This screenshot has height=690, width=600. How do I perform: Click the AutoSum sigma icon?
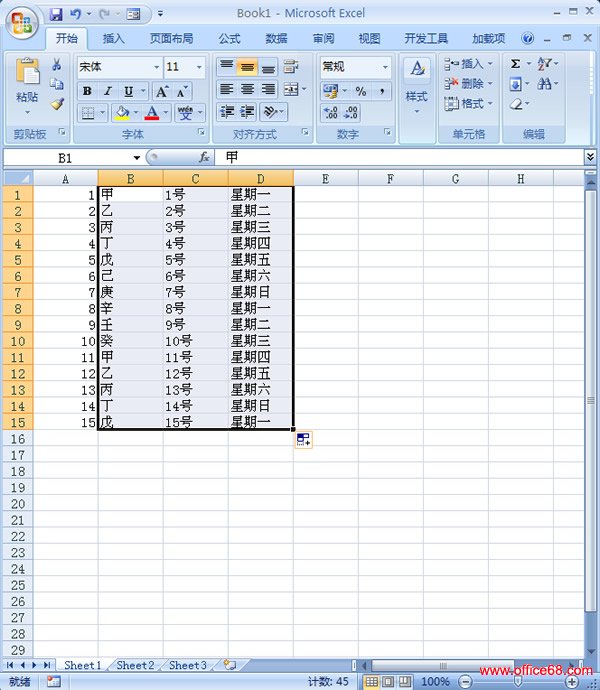[515, 64]
